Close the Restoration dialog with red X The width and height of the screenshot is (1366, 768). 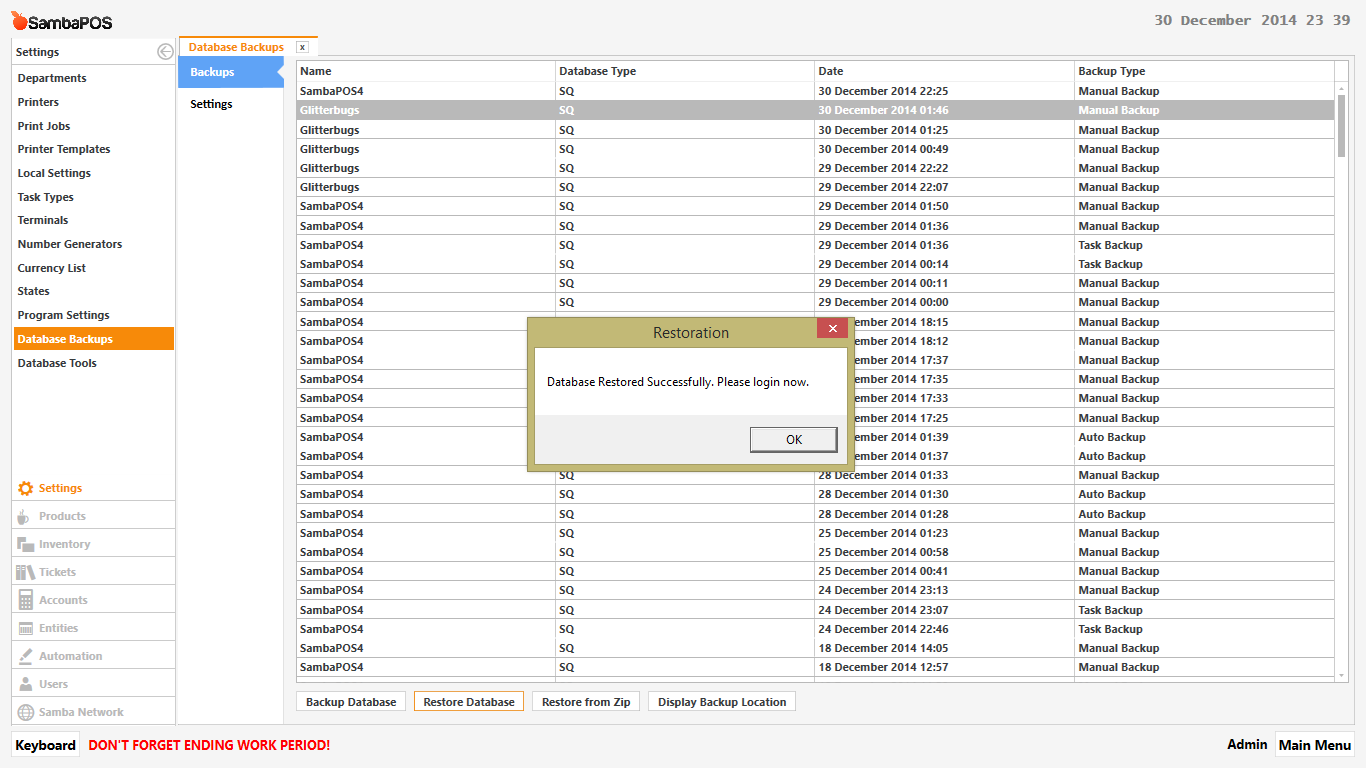(x=832, y=330)
